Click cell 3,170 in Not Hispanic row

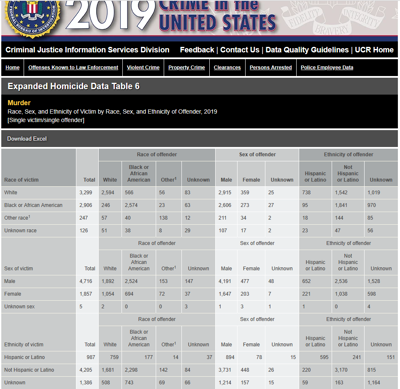pyautogui.click(x=341, y=370)
